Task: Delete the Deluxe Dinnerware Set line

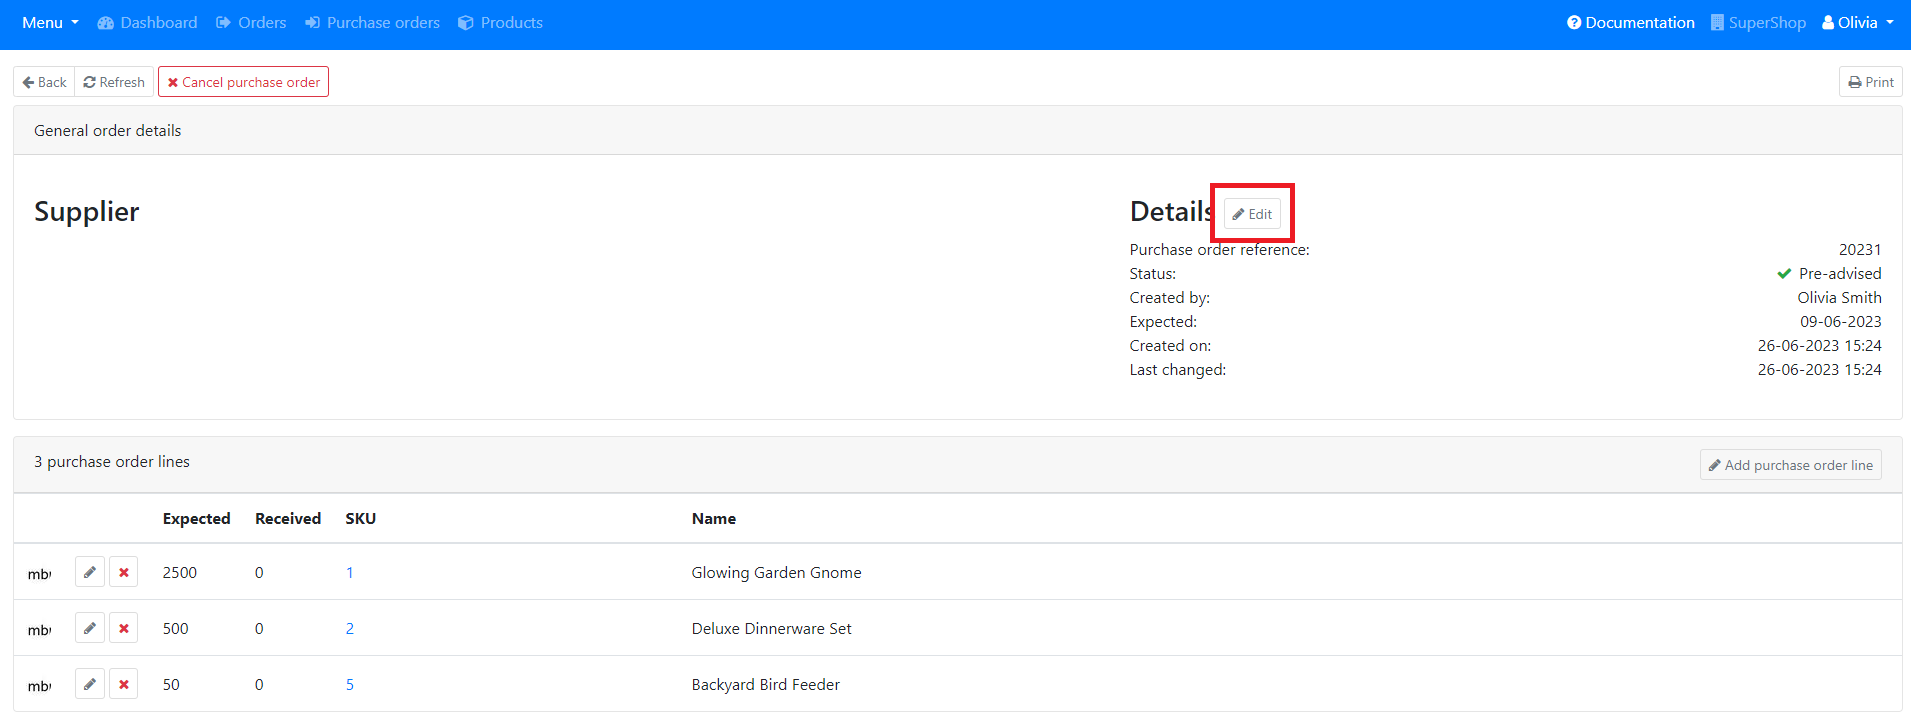Action: (x=123, y=628)
